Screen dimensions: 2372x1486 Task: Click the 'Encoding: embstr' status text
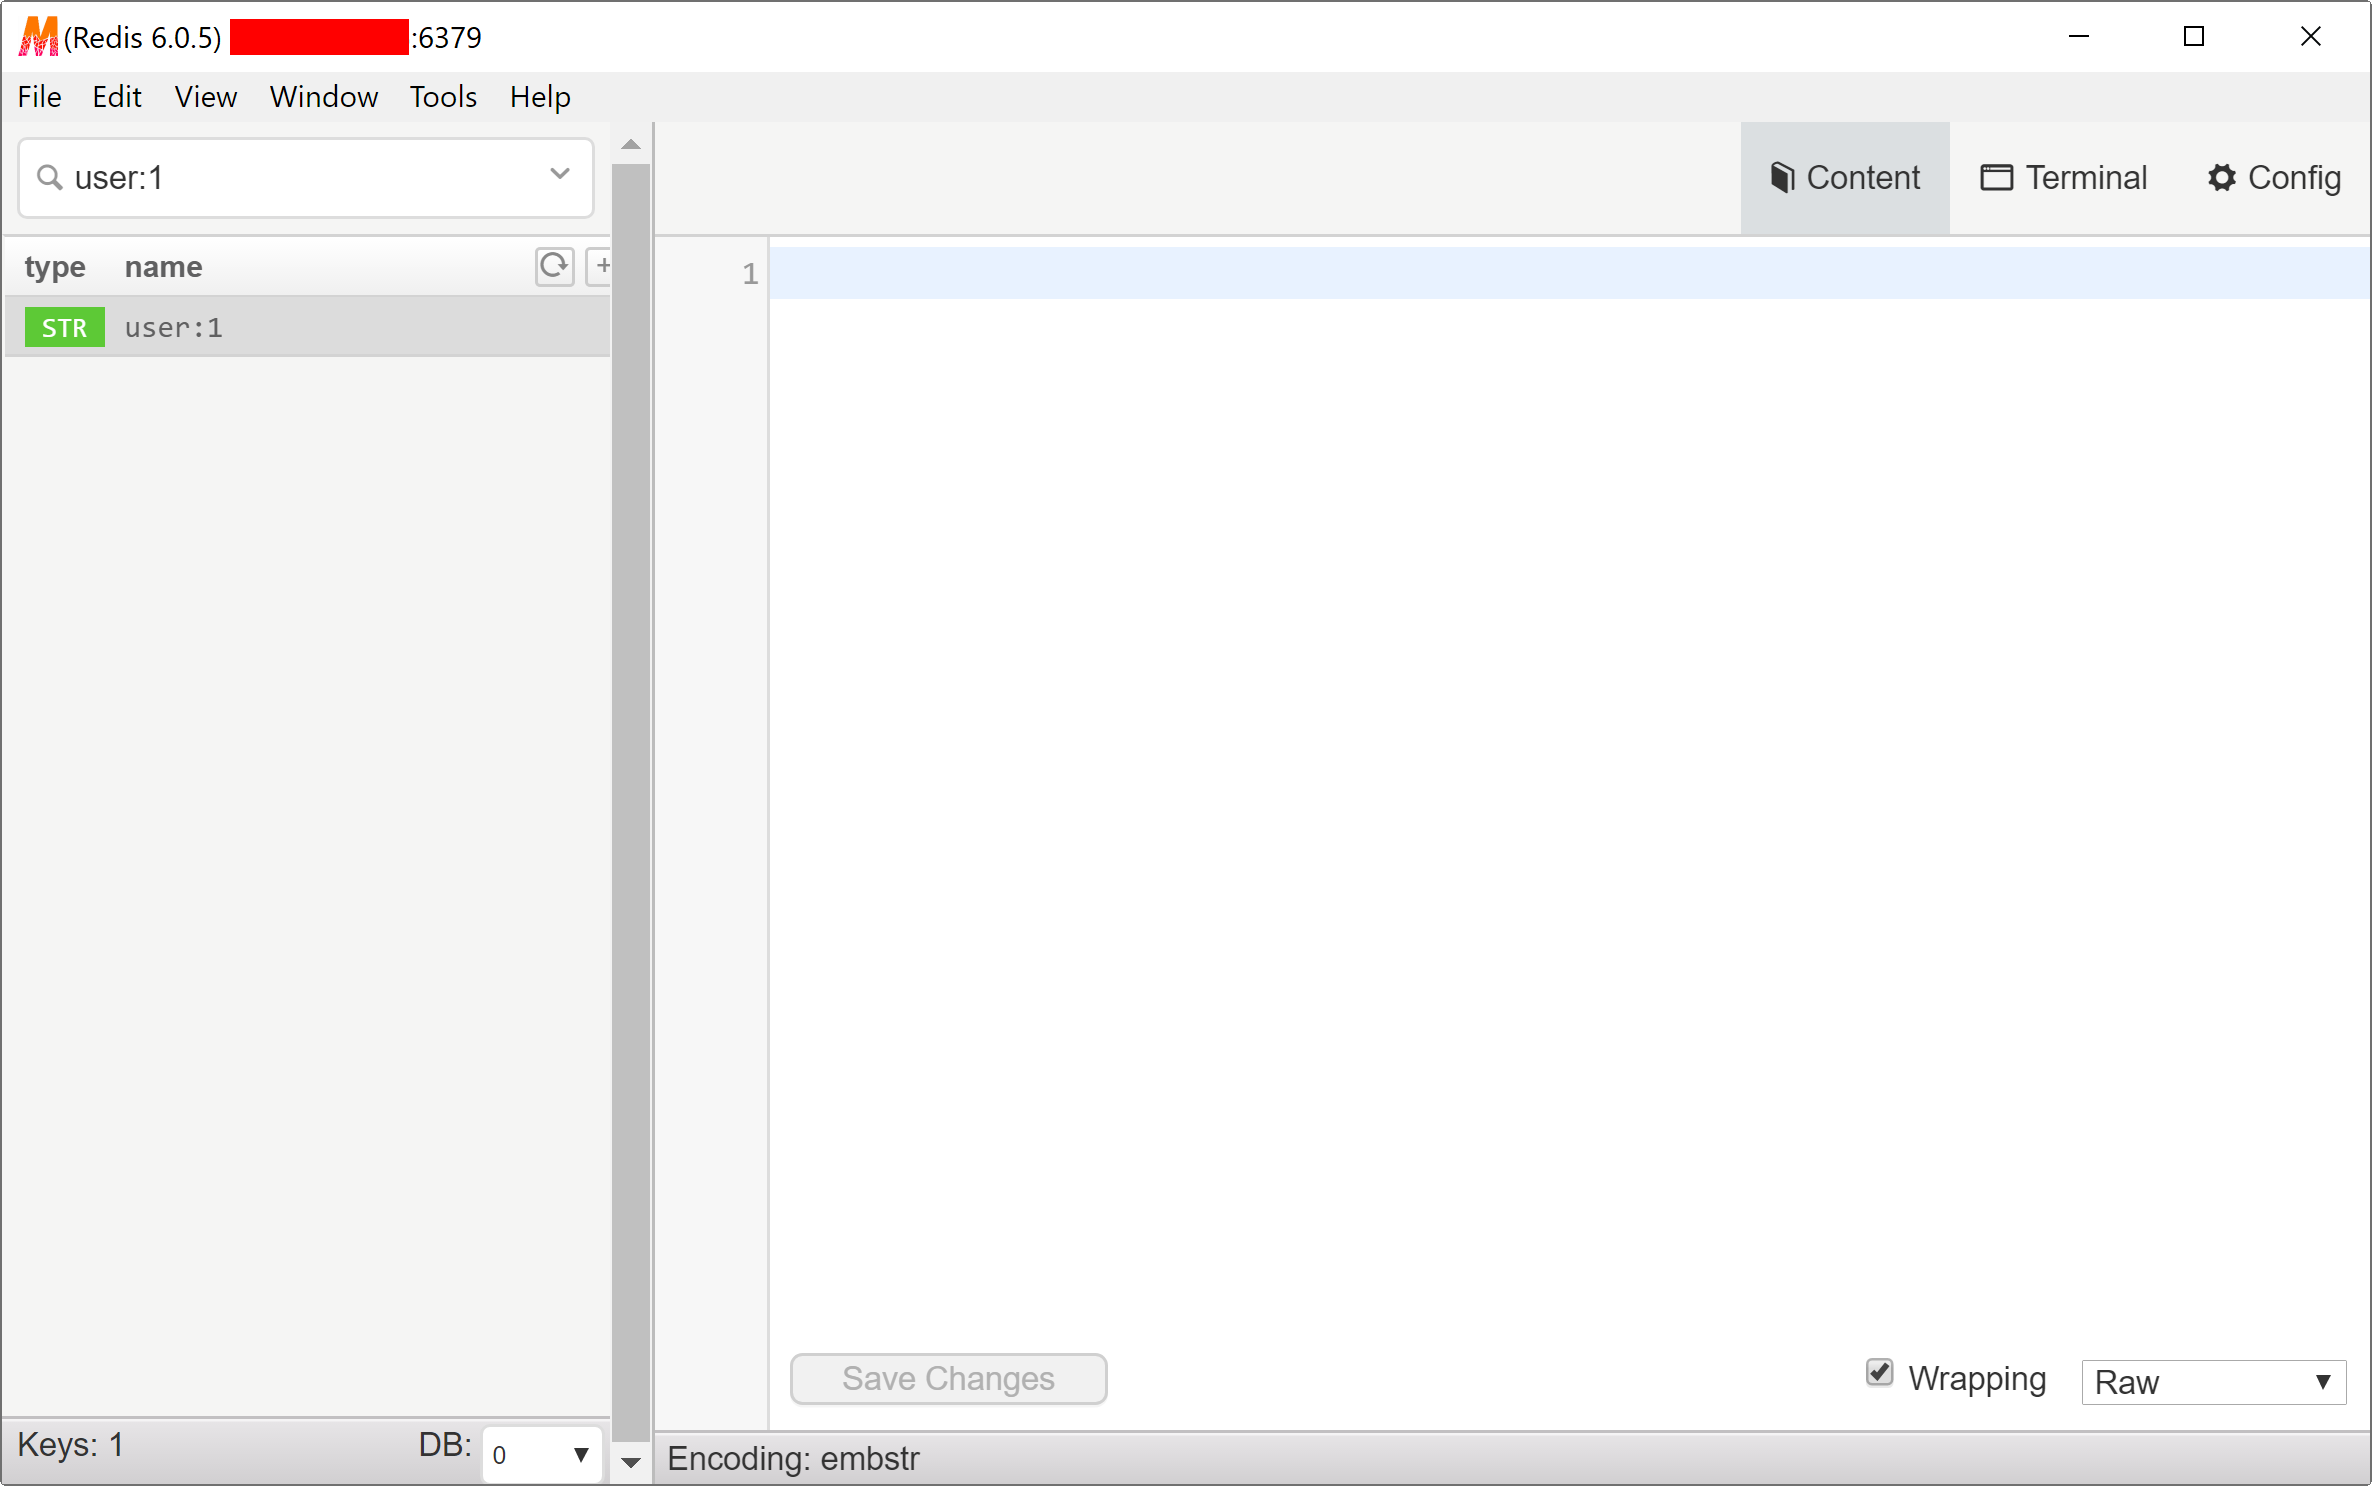coord(793,1458)
